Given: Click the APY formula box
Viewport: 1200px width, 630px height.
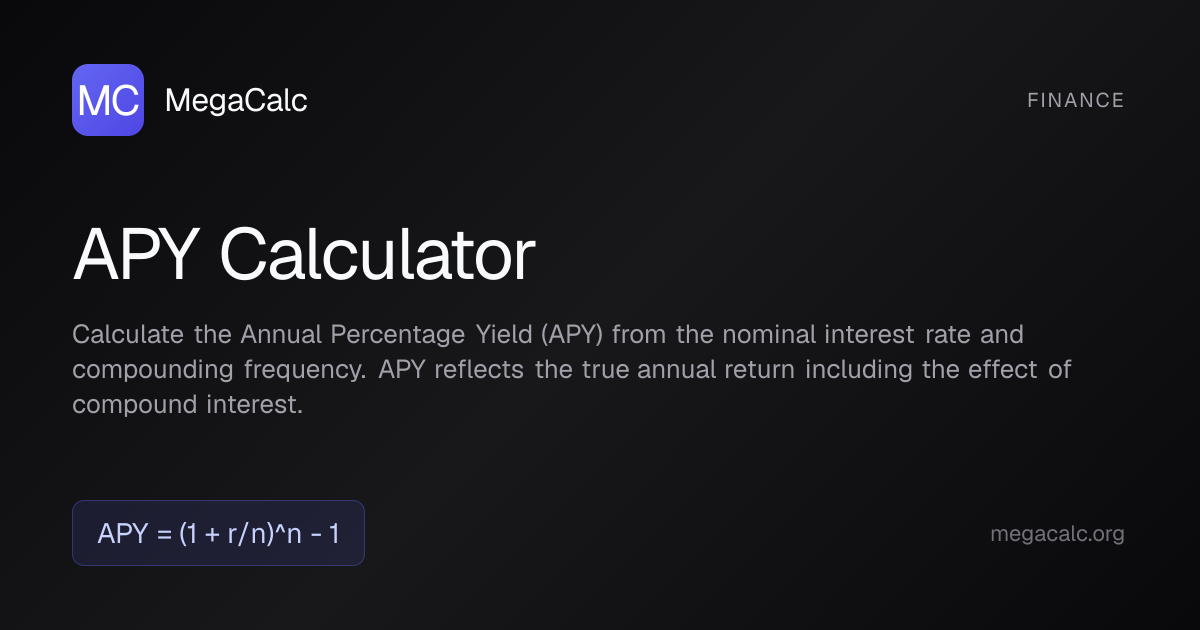Looking at the screenshot, I should coord(218,533).
